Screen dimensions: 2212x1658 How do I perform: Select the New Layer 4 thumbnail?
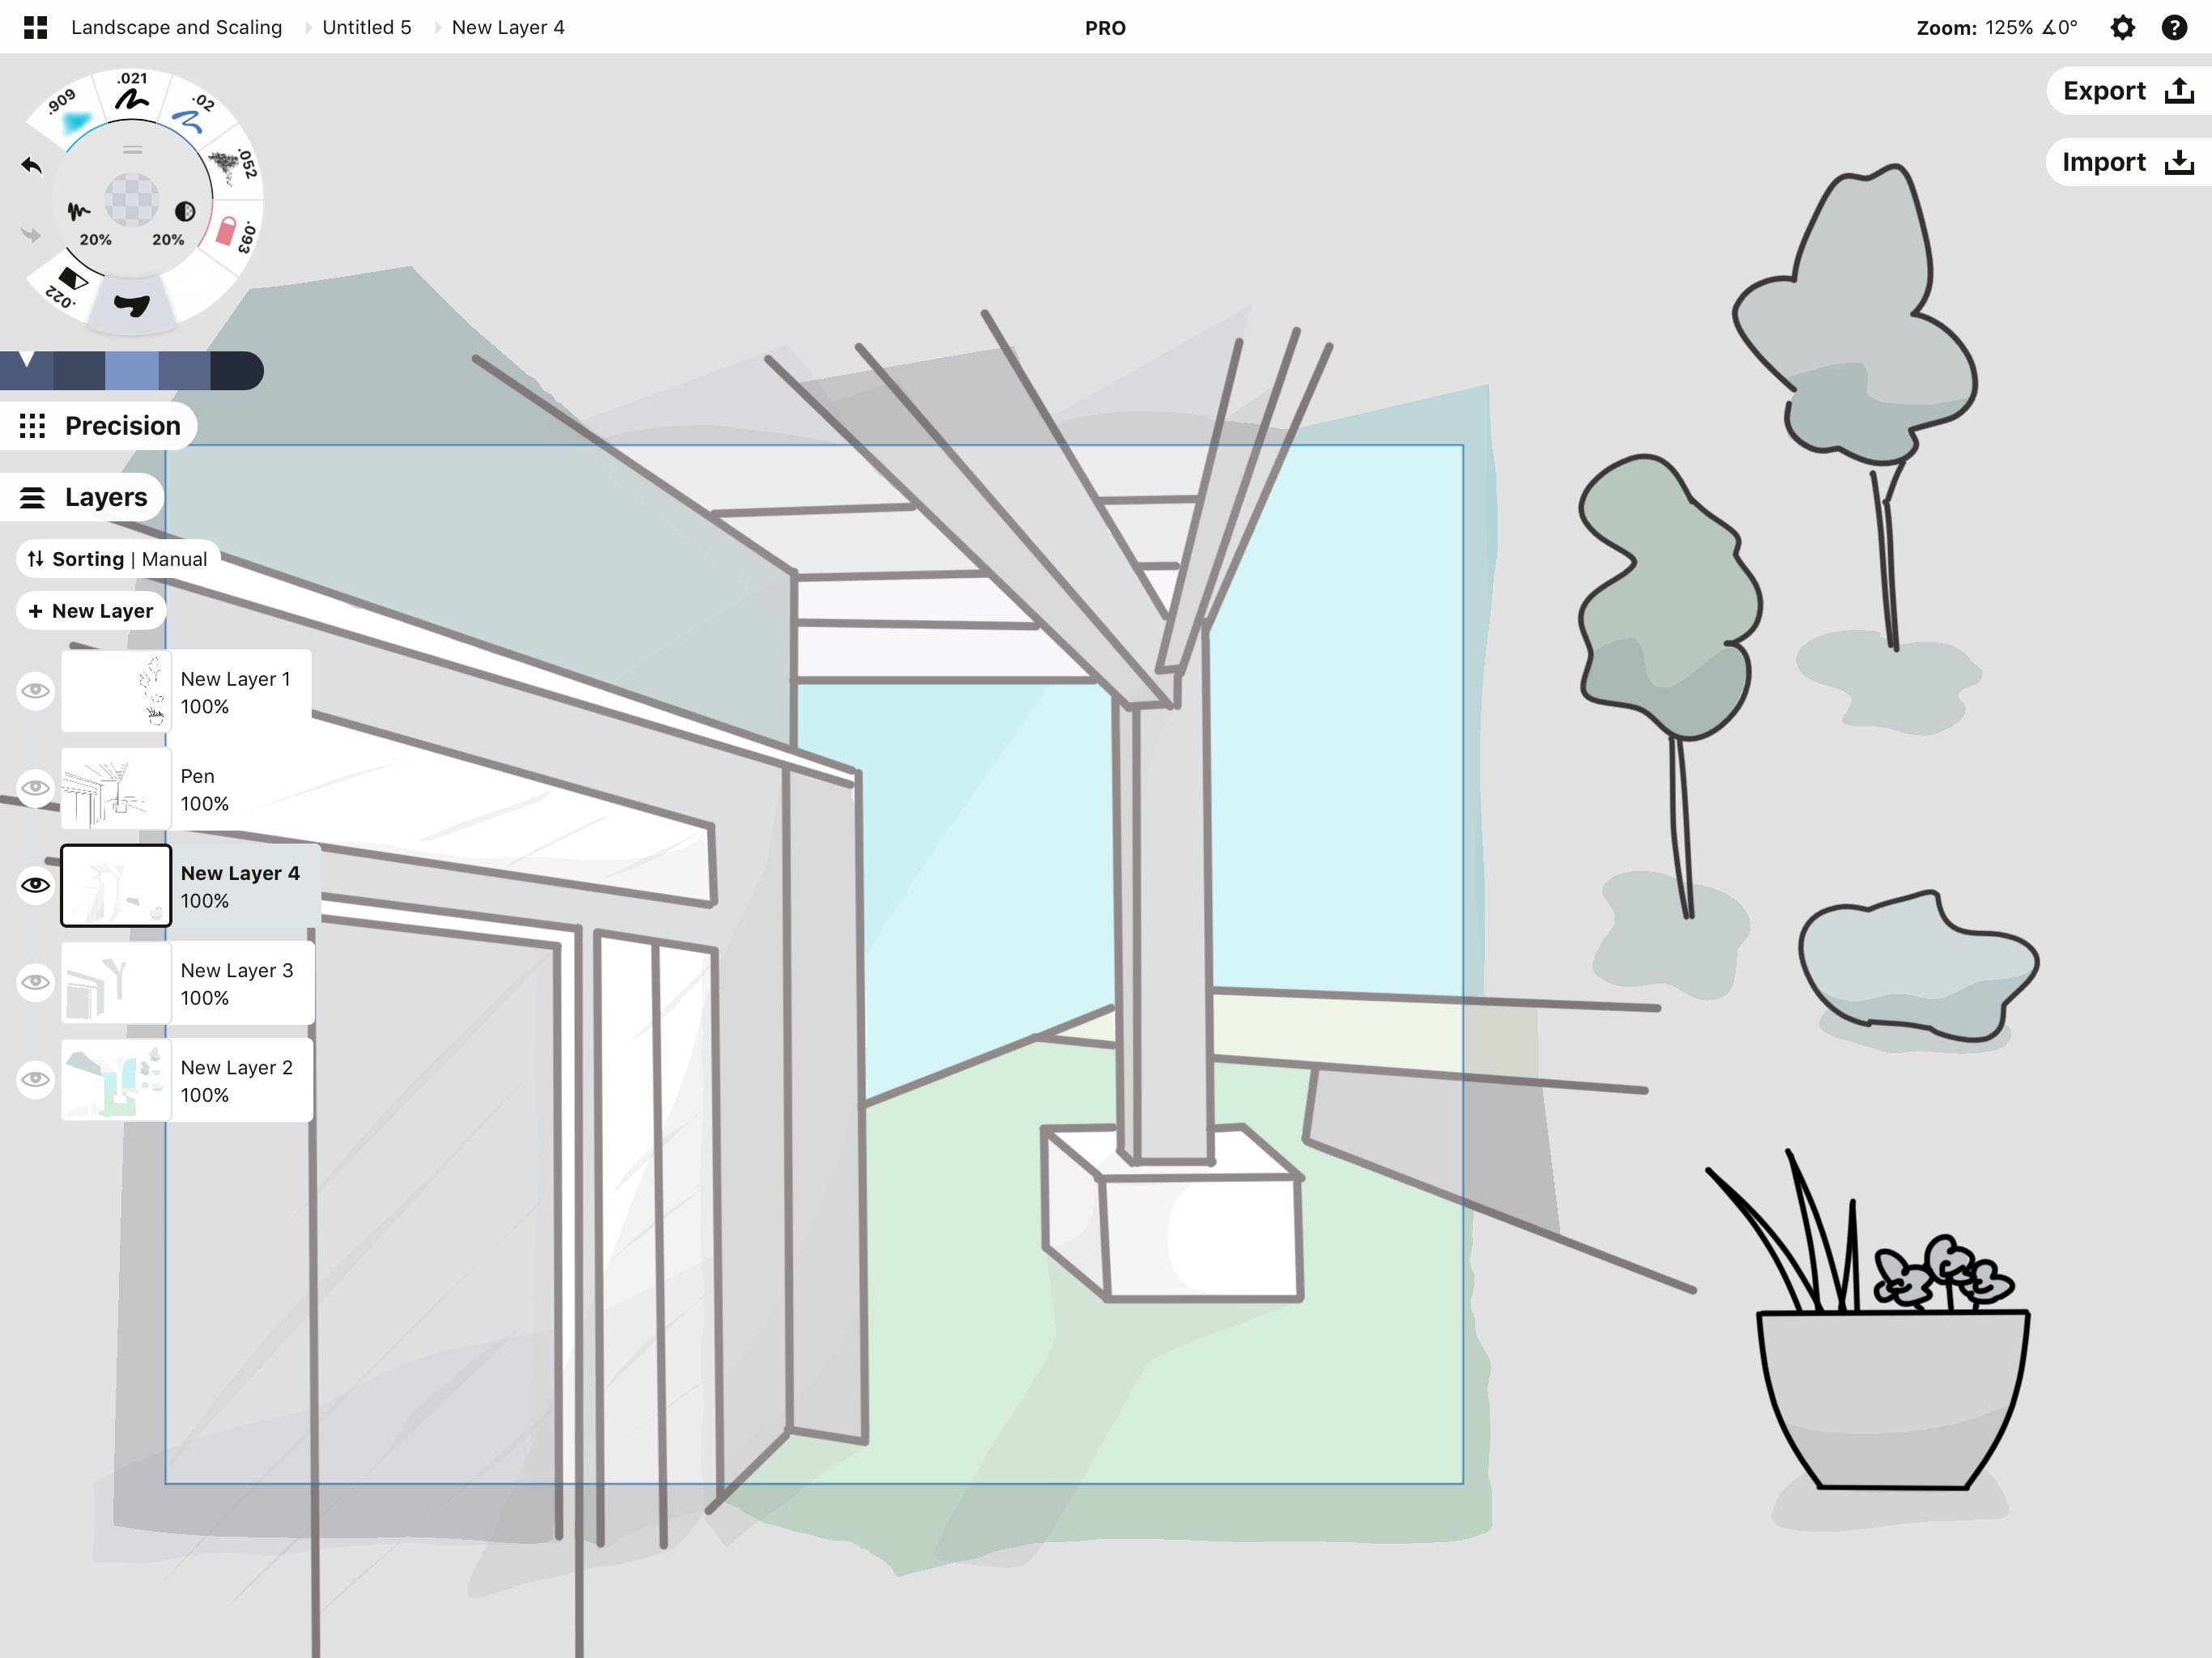pyautogui.click(x=113, y=886)
